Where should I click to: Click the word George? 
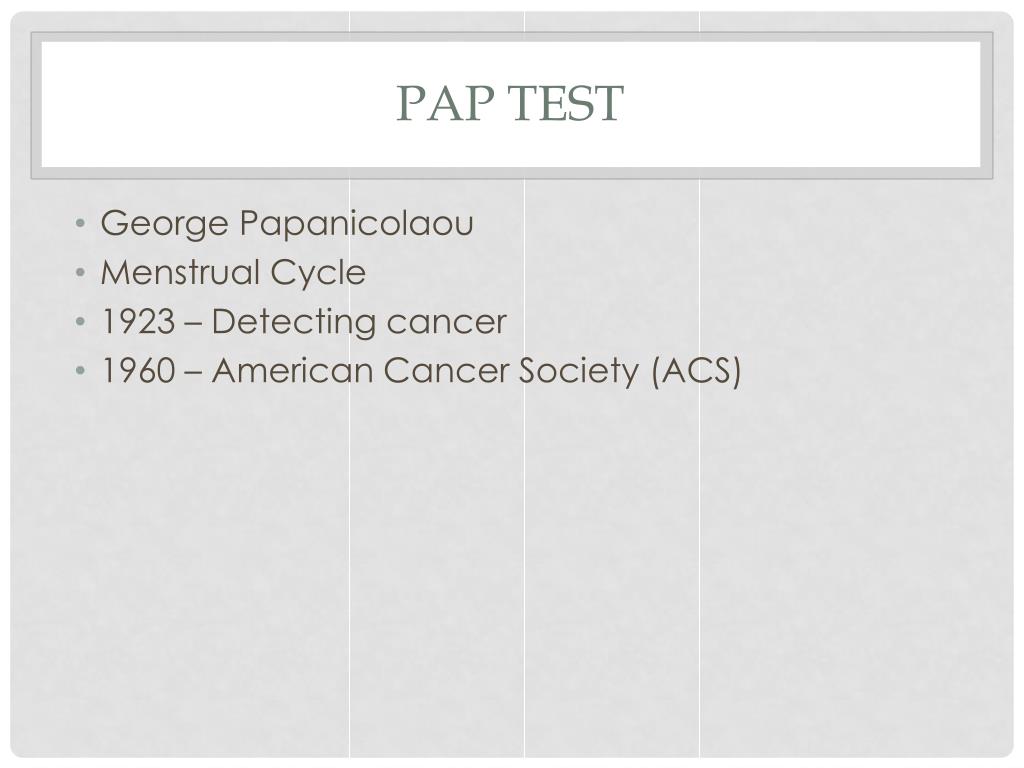click(x=165, y=225)
